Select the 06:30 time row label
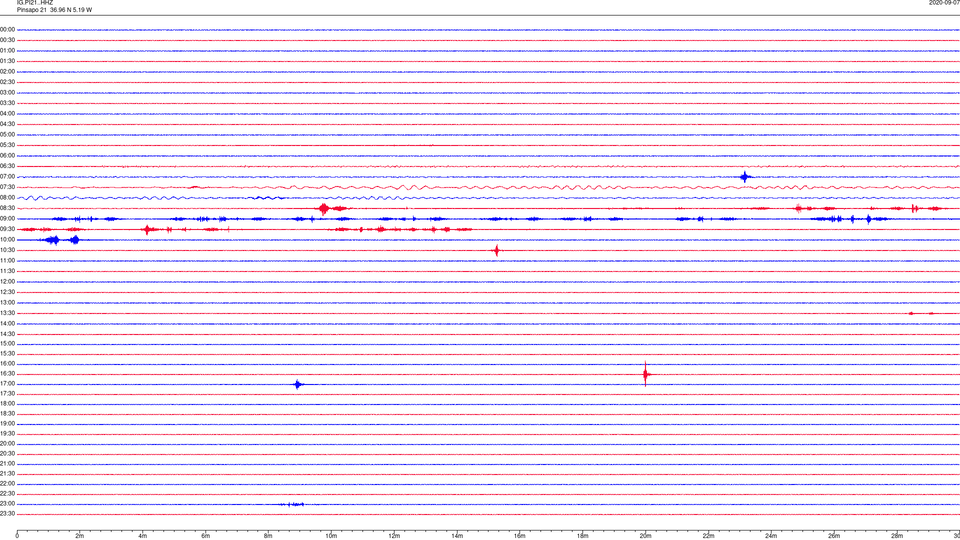The image size is (960, 540). tap(7, 166)
